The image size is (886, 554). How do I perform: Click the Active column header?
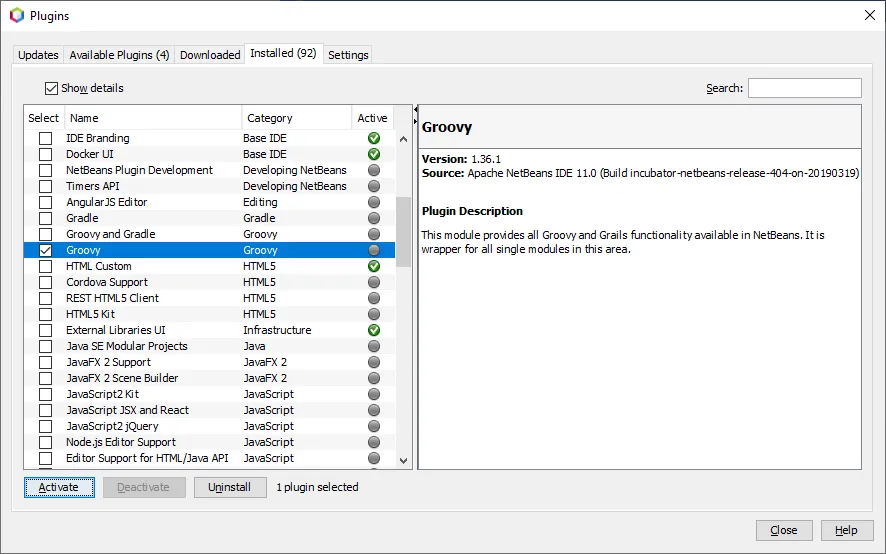[372, 118]
